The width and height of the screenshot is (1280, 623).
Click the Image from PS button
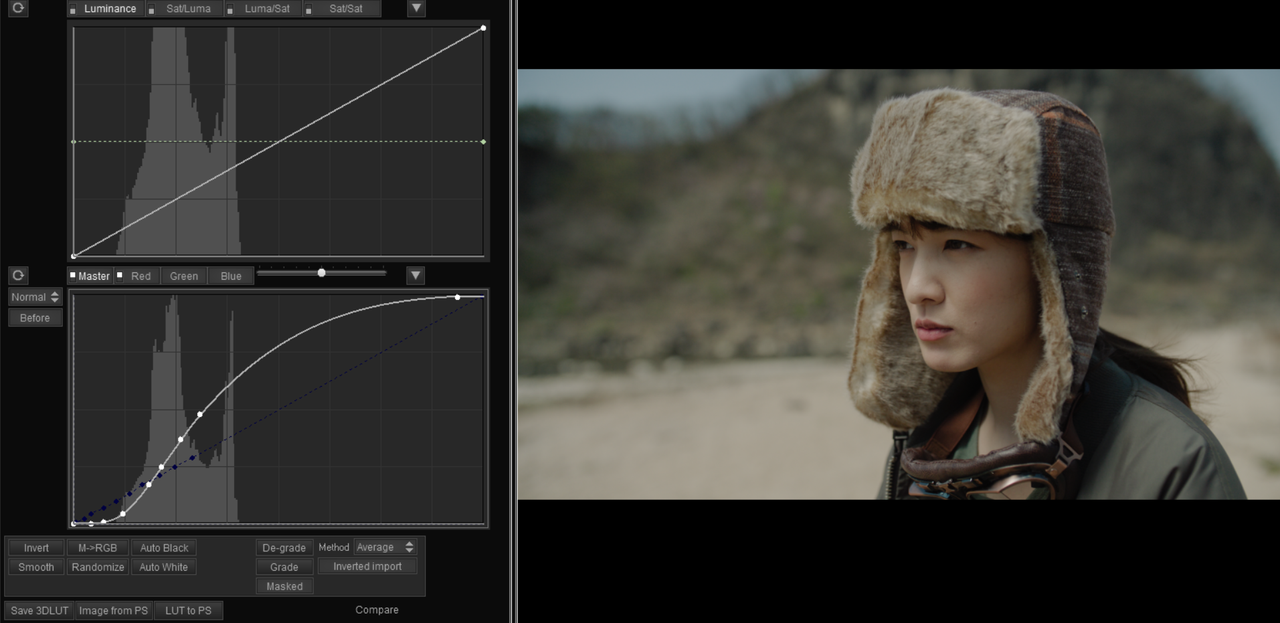[113, 610]
